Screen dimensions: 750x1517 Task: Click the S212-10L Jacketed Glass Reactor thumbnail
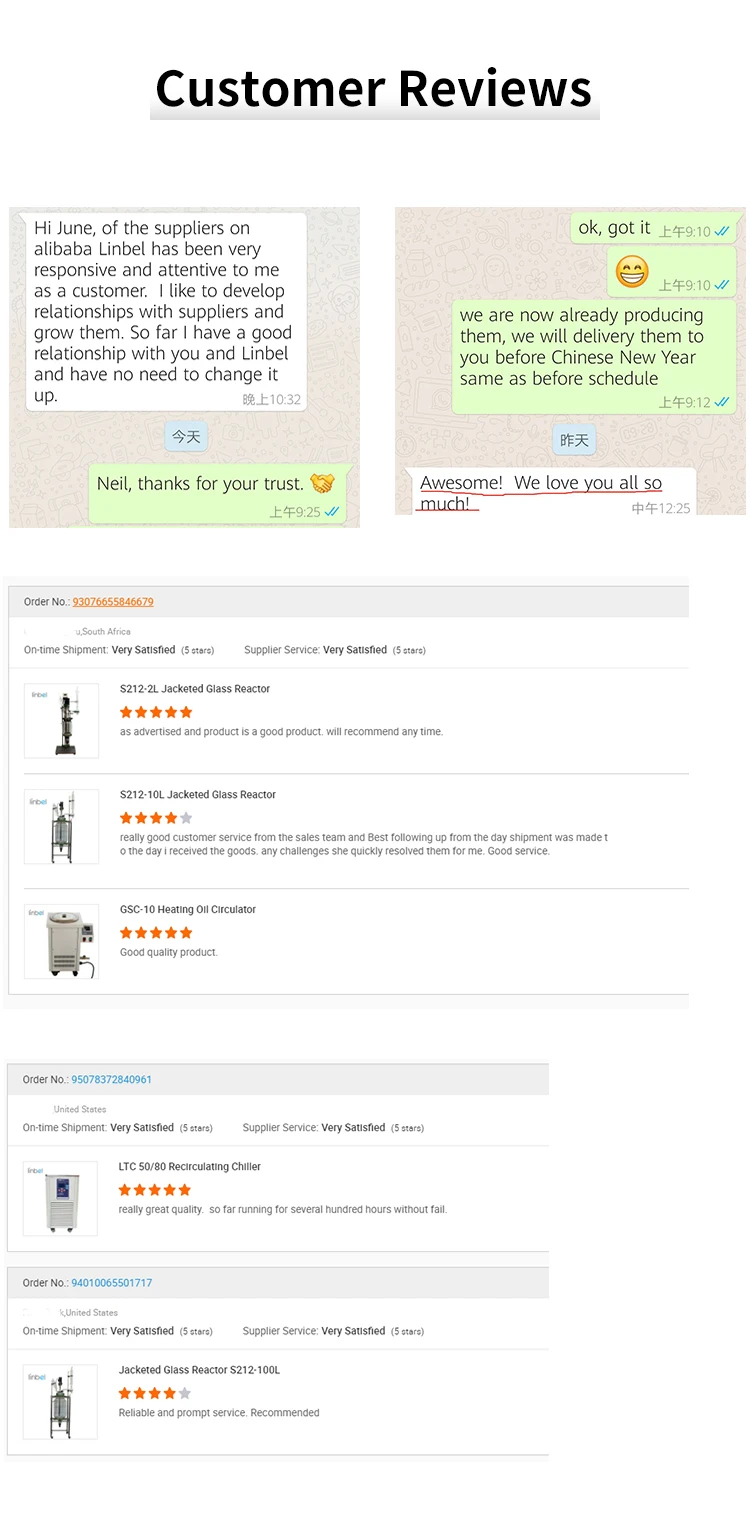click(61, 827)
